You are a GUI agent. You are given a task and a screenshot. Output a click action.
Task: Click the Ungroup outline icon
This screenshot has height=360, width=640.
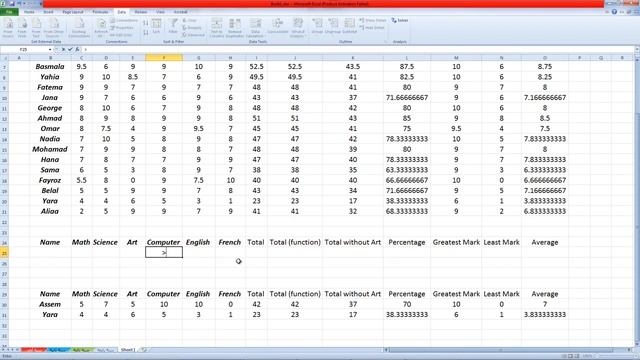(x=333, y=26)
